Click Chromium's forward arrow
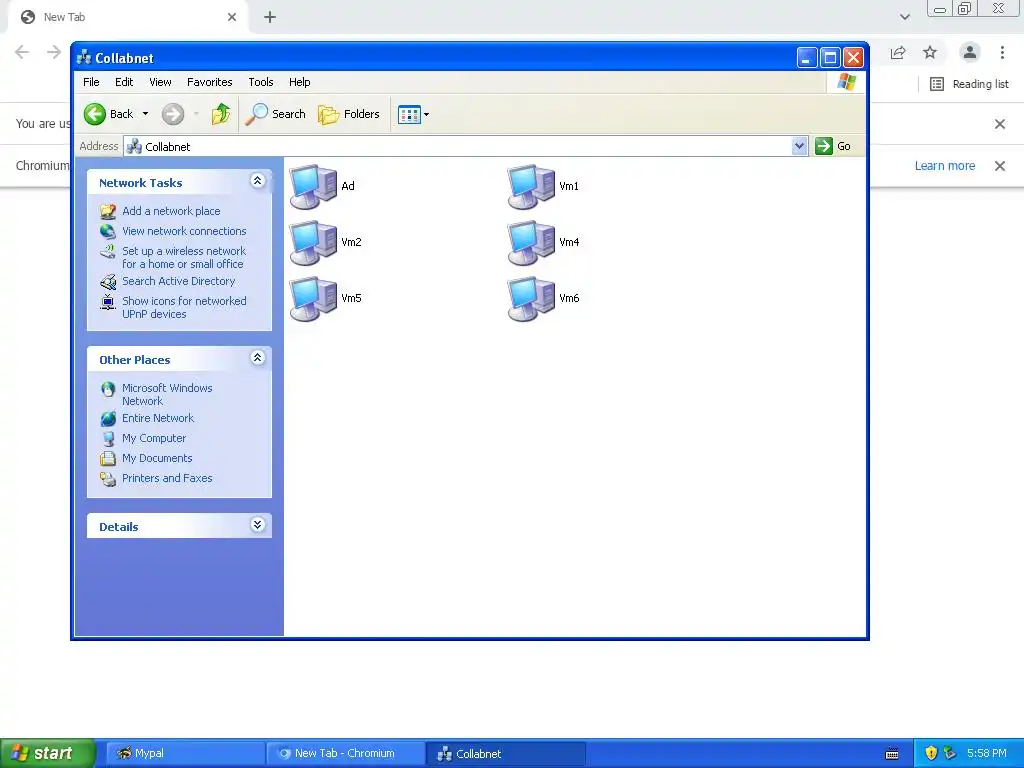The width and height of the screenshot is (1024, 768). point(54,52)
